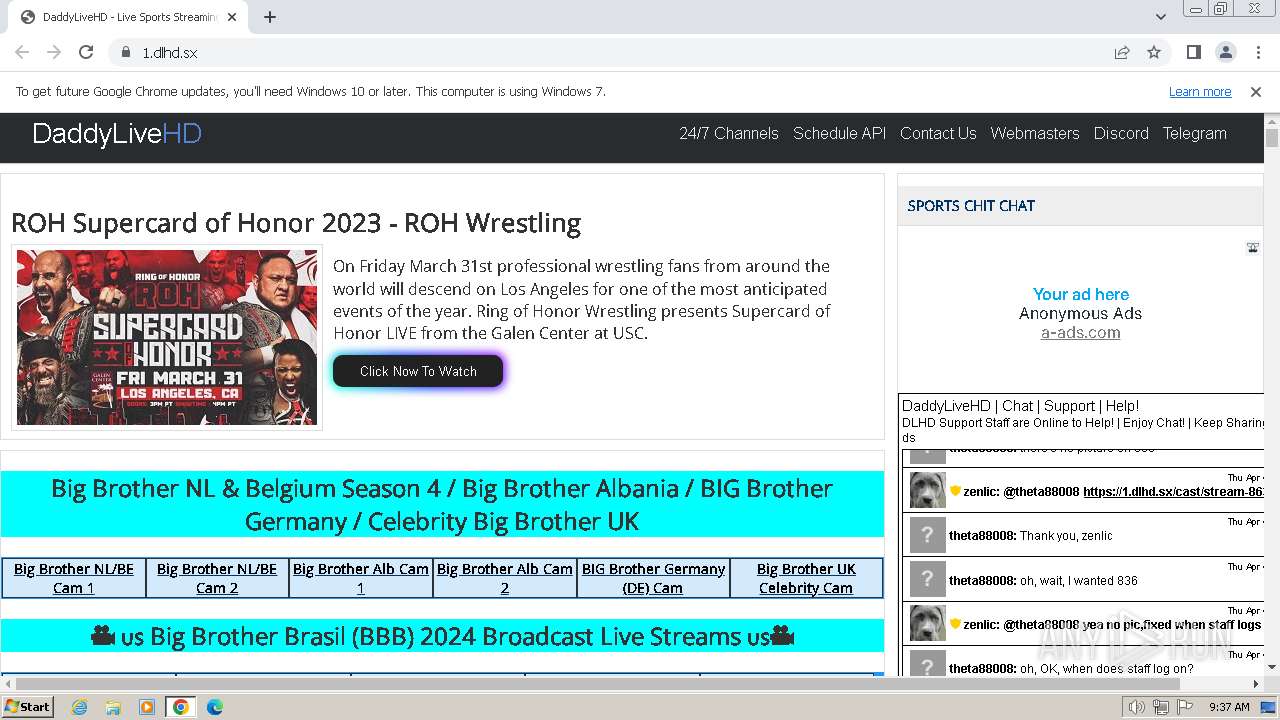Open BIG Brother Germany (DE) Cam link

653,578
